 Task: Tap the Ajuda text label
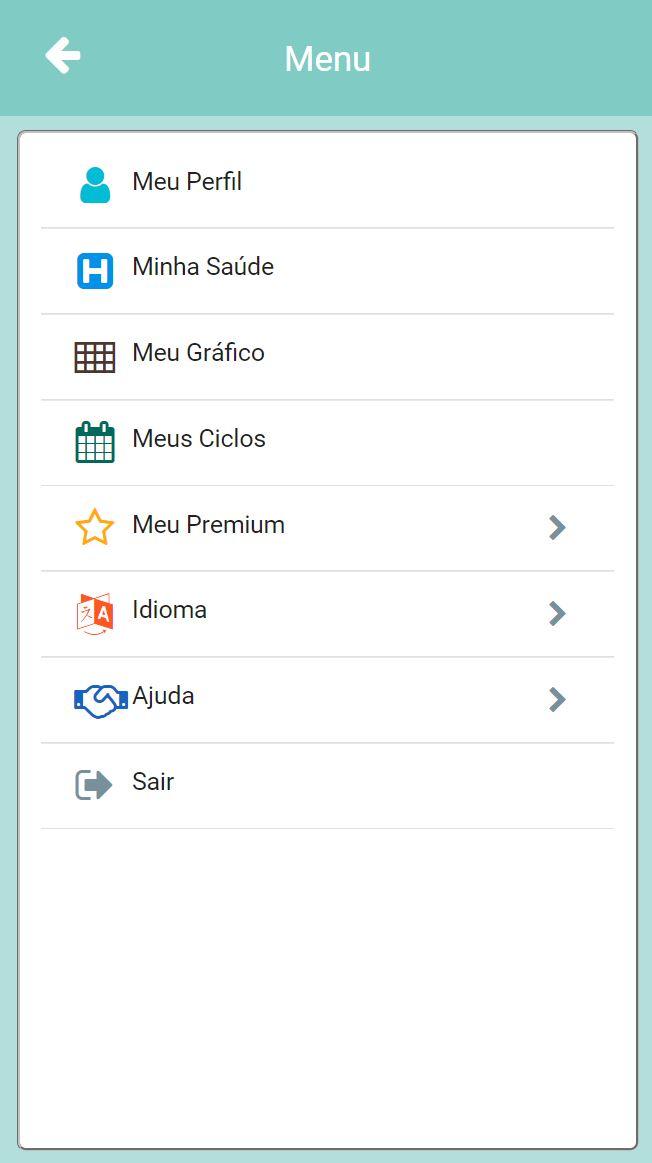tap(163, 696)
